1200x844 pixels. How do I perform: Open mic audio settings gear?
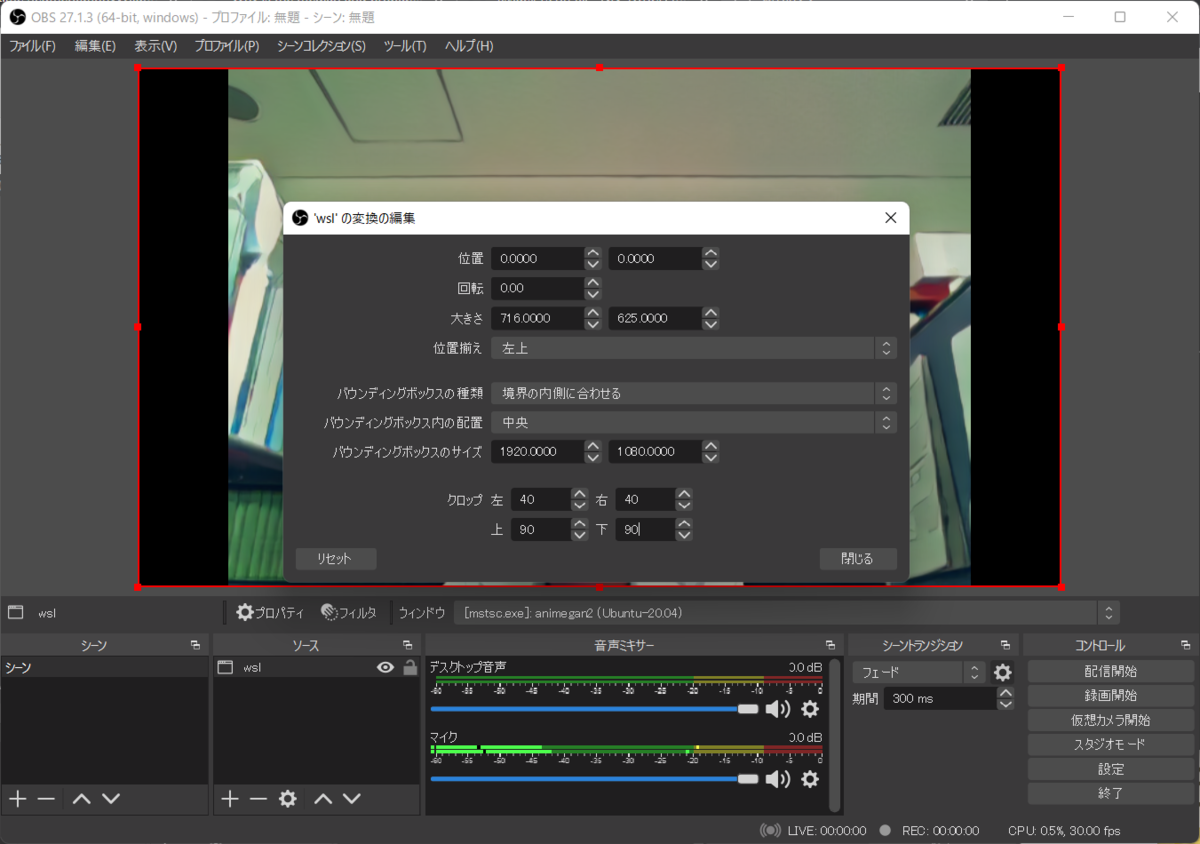click(810, 779)
